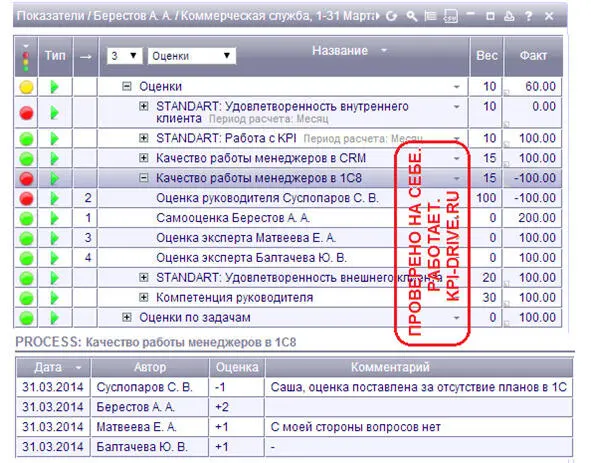Viewport: 591px width, 463px height.
Task: Click the Вес column header
Action: click(x=486, y=56)
